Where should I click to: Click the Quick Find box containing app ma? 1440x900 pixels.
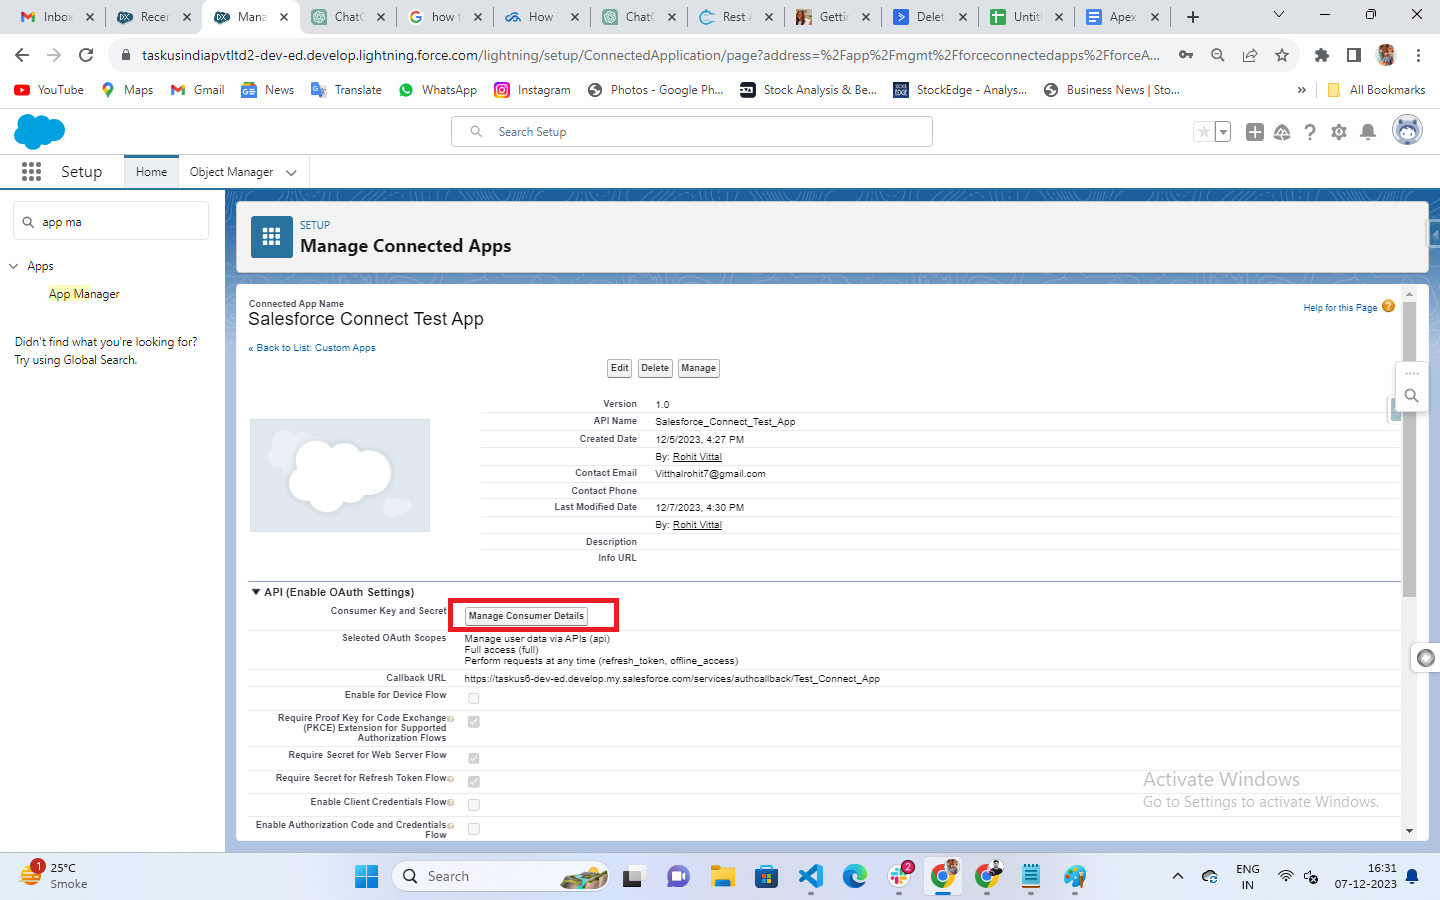point(111,222)
